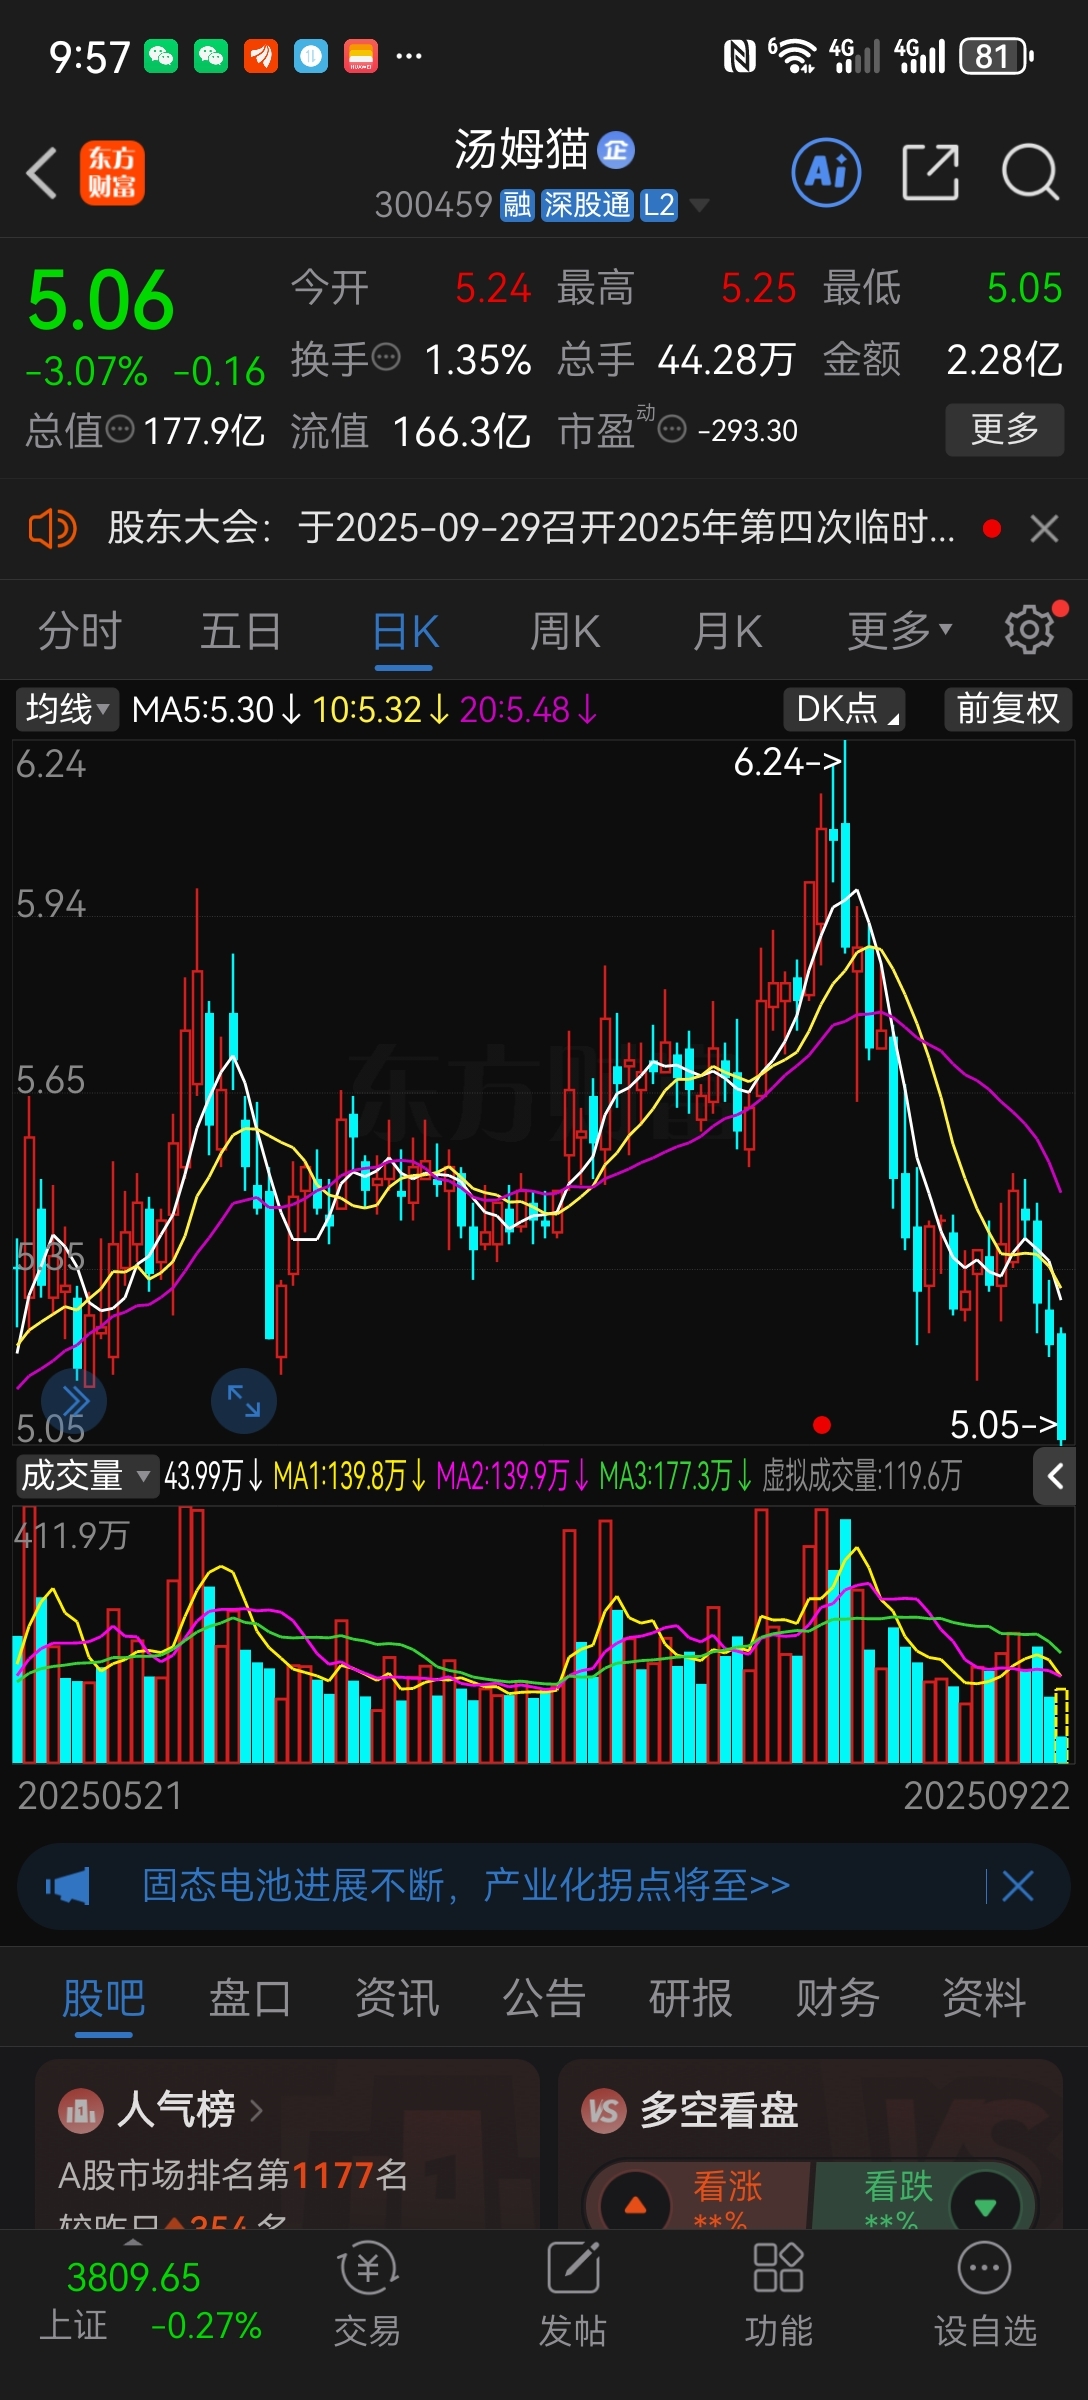Switch to 五日 chart tab
Image resolution: width=1088 pixels, height=2400 pixels.
tap(241, 631)
